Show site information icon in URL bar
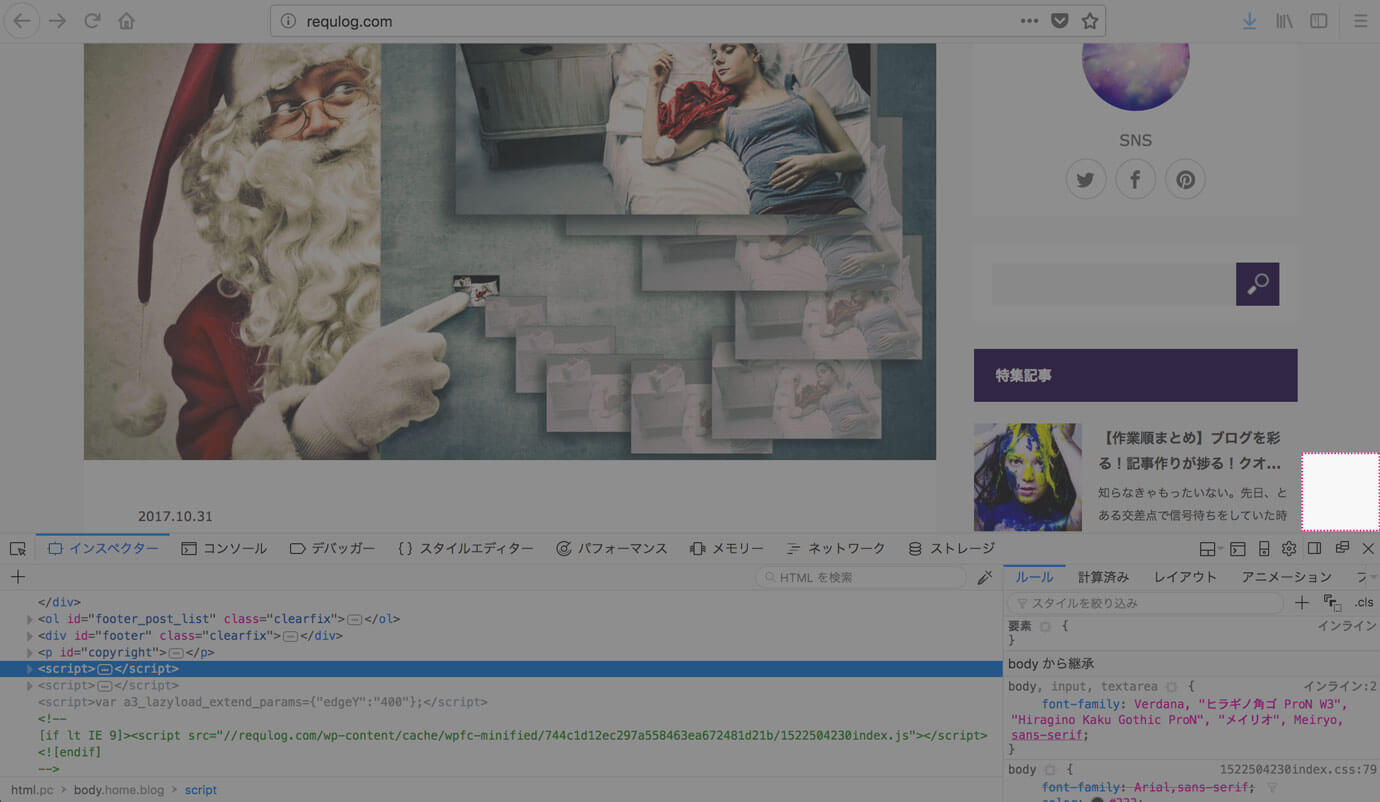This screenshot has width=1380, height=802. (x=288, y=21)
